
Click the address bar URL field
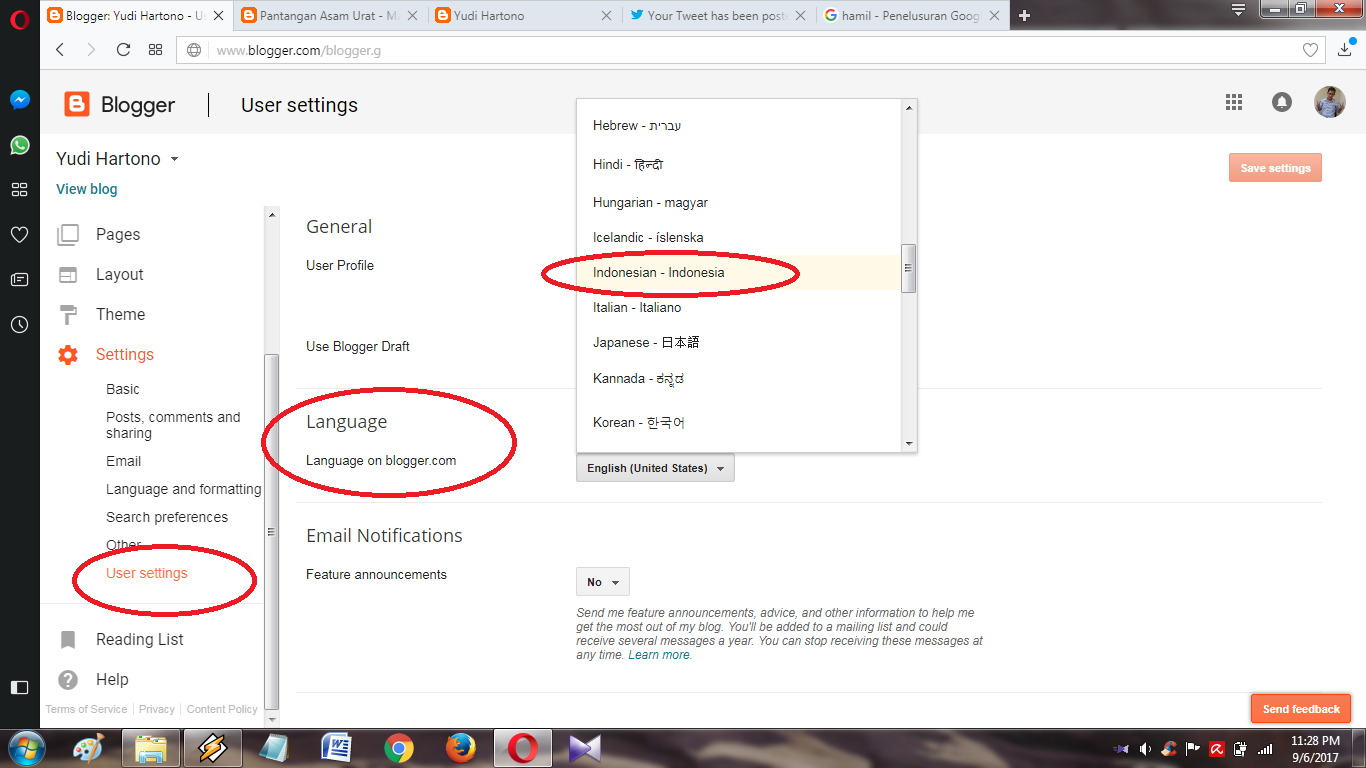[x=750, y=50]
